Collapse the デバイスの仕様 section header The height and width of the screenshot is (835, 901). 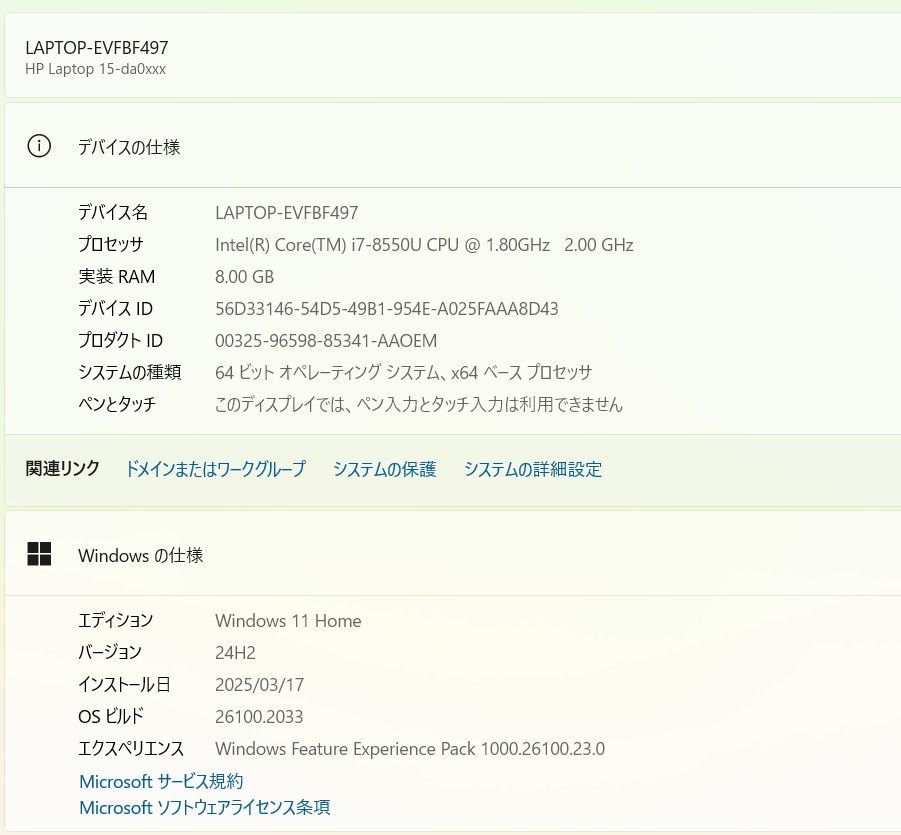pos(453,146)
